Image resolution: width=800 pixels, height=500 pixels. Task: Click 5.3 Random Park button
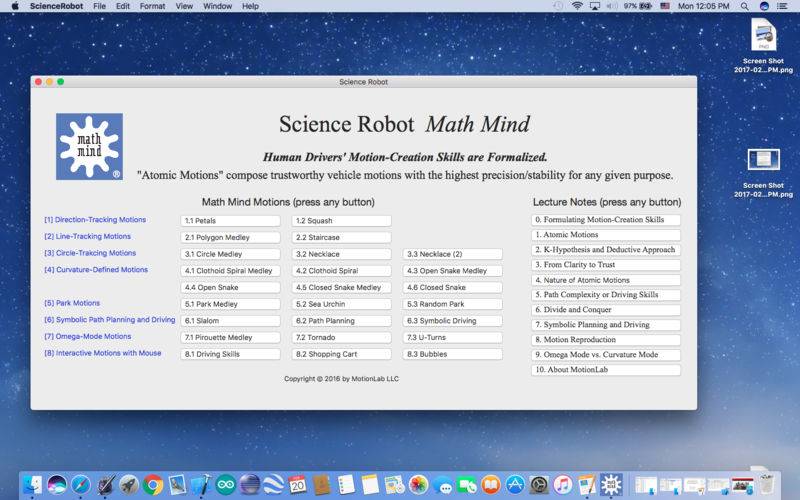(453, 304)
